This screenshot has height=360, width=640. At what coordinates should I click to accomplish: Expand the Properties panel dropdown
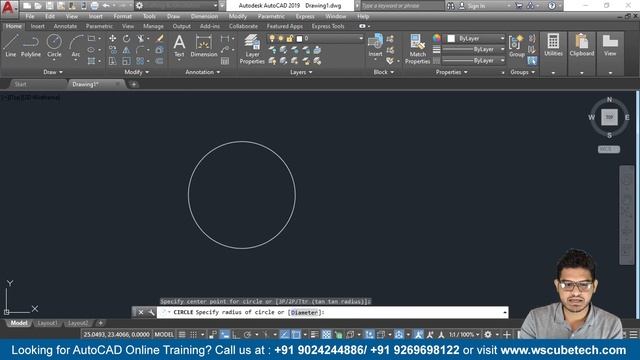pos(451,72)
